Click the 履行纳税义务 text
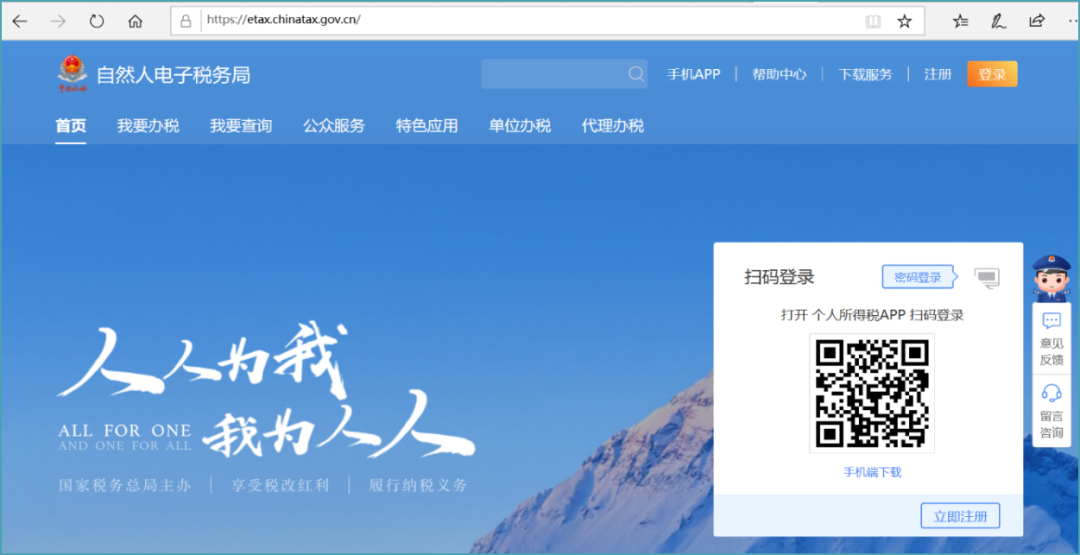Screen dimensions: 1080x555 click(x=418, y=485)
